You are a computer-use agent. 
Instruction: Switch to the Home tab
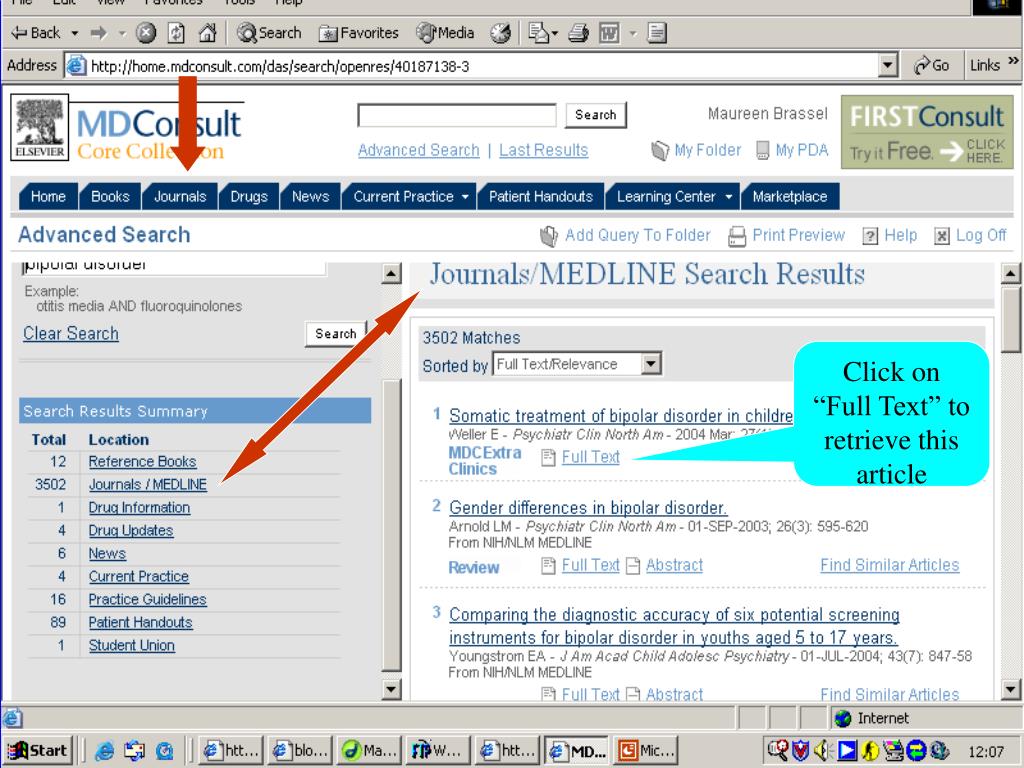(x=48, y=197)
